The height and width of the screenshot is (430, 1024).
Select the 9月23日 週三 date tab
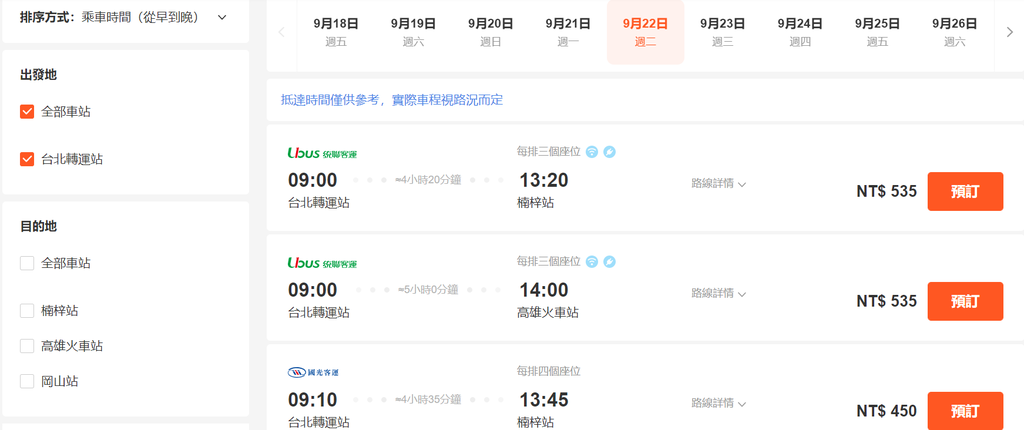point(722,33)
